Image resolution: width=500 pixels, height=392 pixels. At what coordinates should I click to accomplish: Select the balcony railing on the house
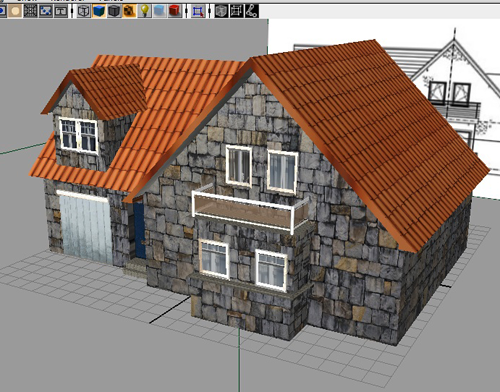(x=250, y=209)
